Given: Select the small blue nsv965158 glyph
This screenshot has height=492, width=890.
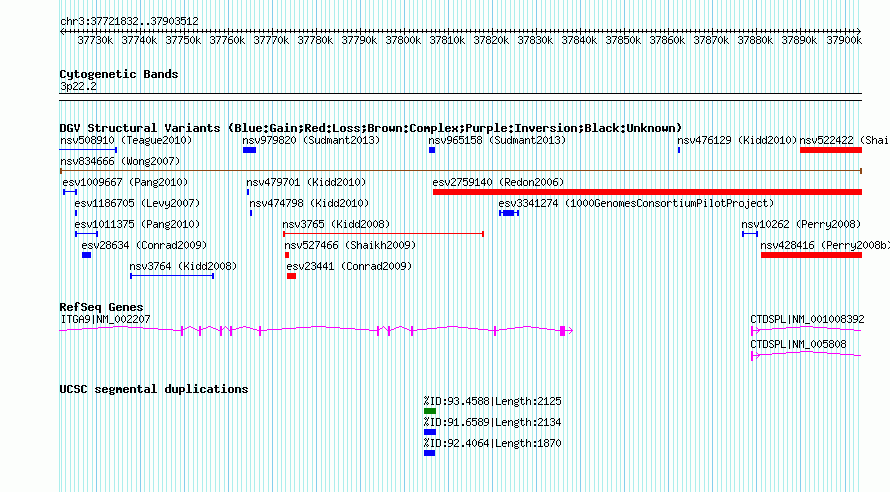Looking at the screenshot, I should coord(432,150).
